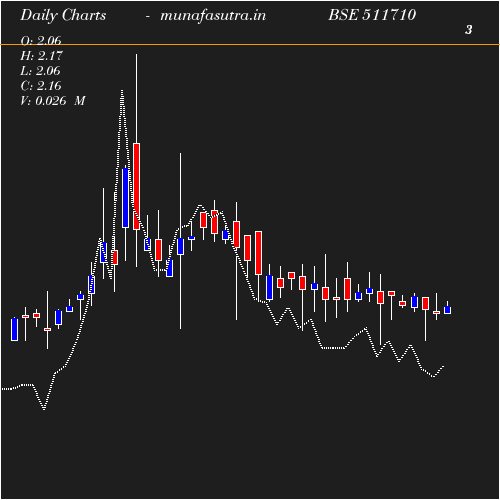The width and height of the screenshot is (500, 500).
Task: Click the high price 'H: 2.17' value
Action: point(41,56)
